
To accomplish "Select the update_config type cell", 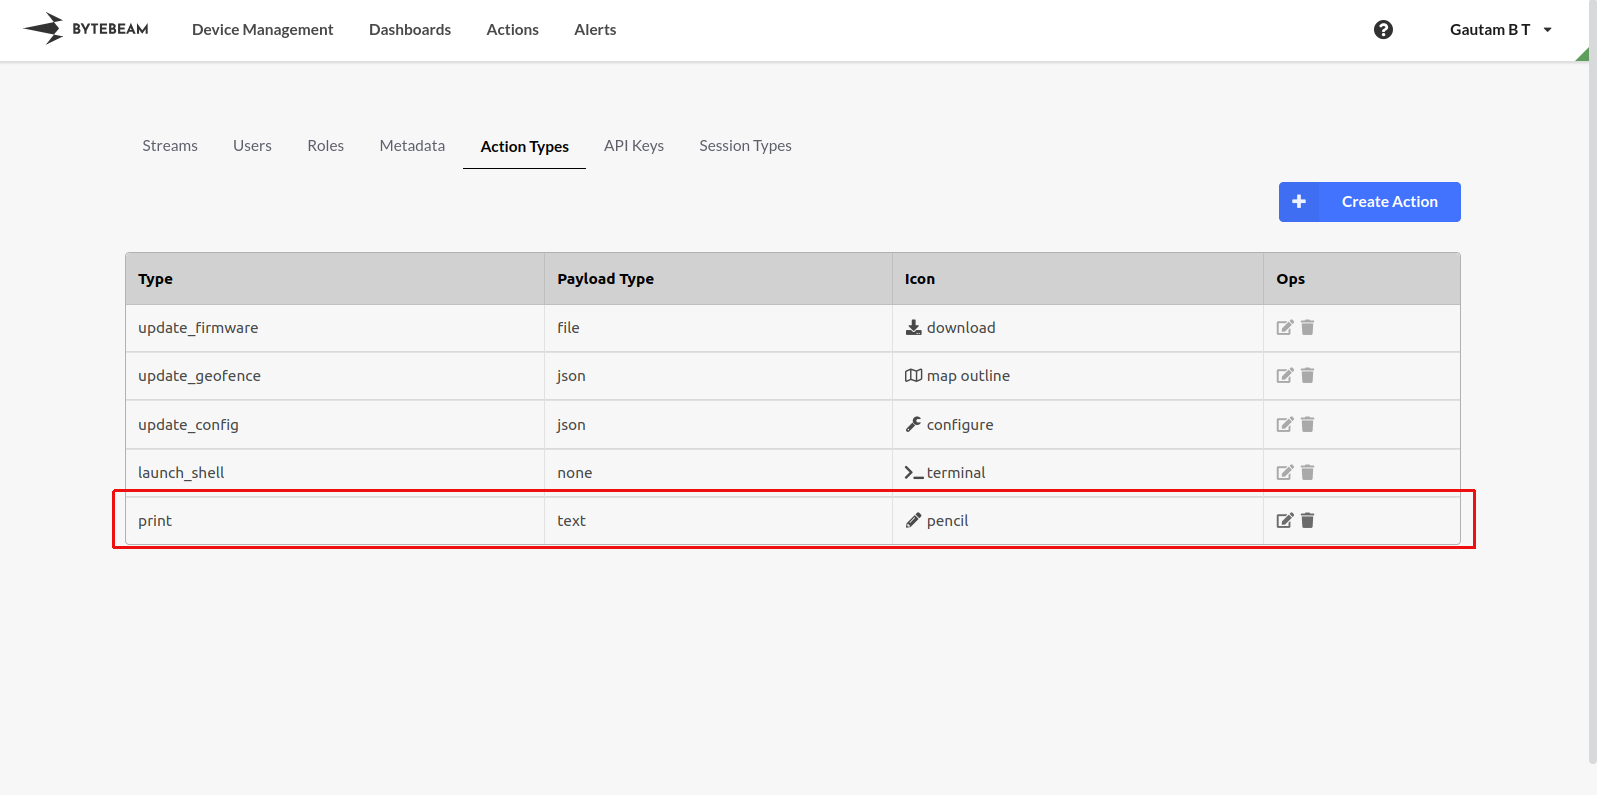I will click(x=335, y=425).
